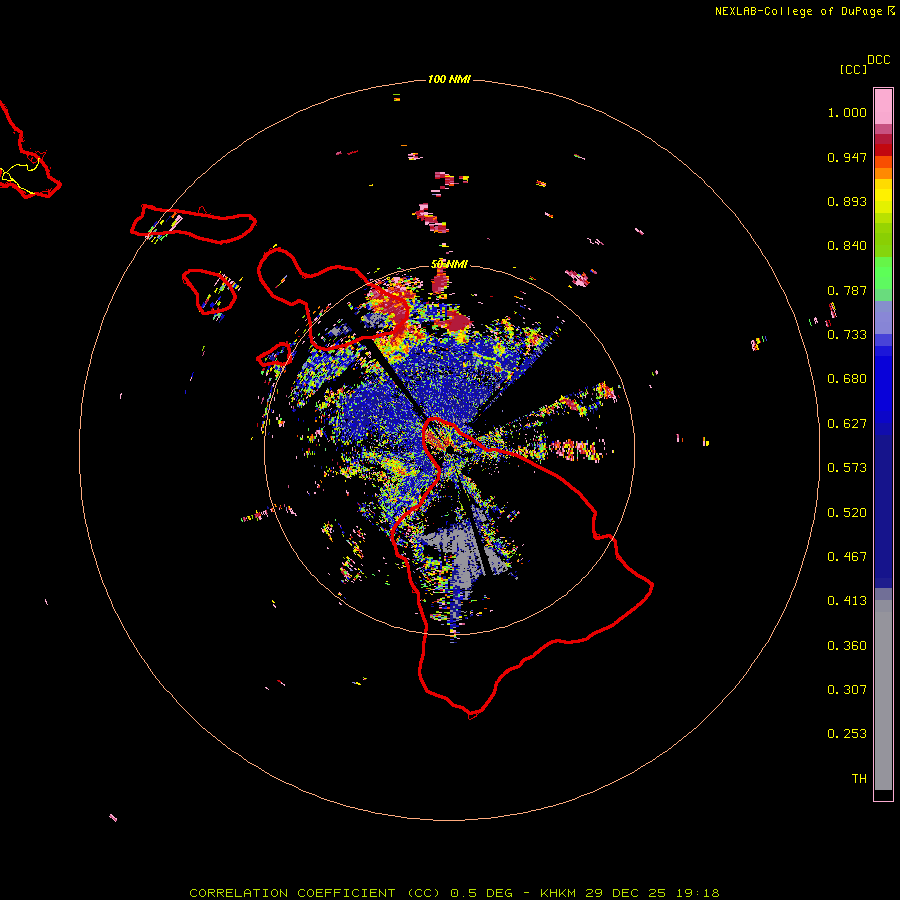Viewport: 900px width, 900px height.
Task: Click the Correlation Coefficient caption at bottom
Action: 454,893
